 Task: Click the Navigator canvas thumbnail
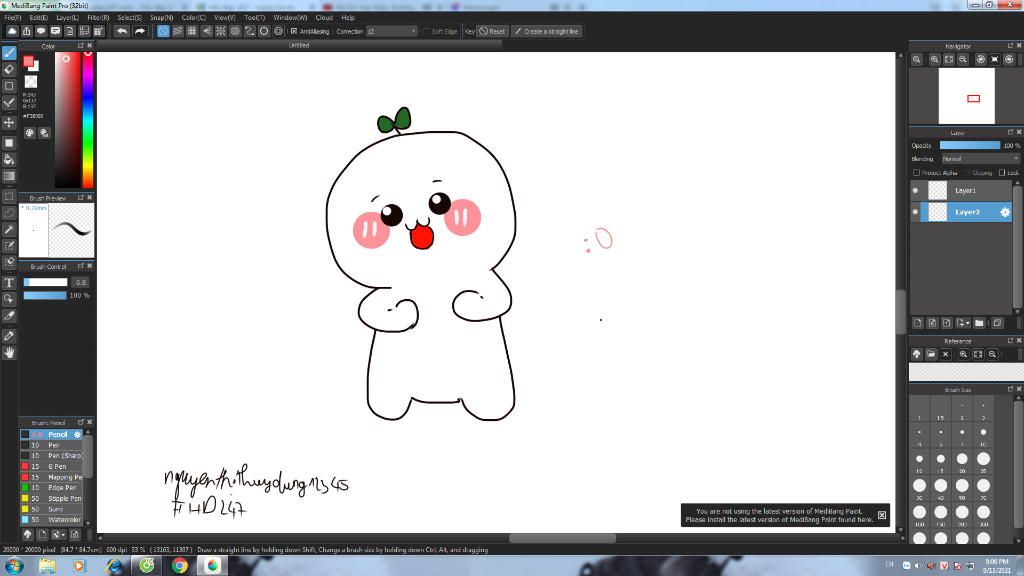pyautogui.click(x=967, y=96)
